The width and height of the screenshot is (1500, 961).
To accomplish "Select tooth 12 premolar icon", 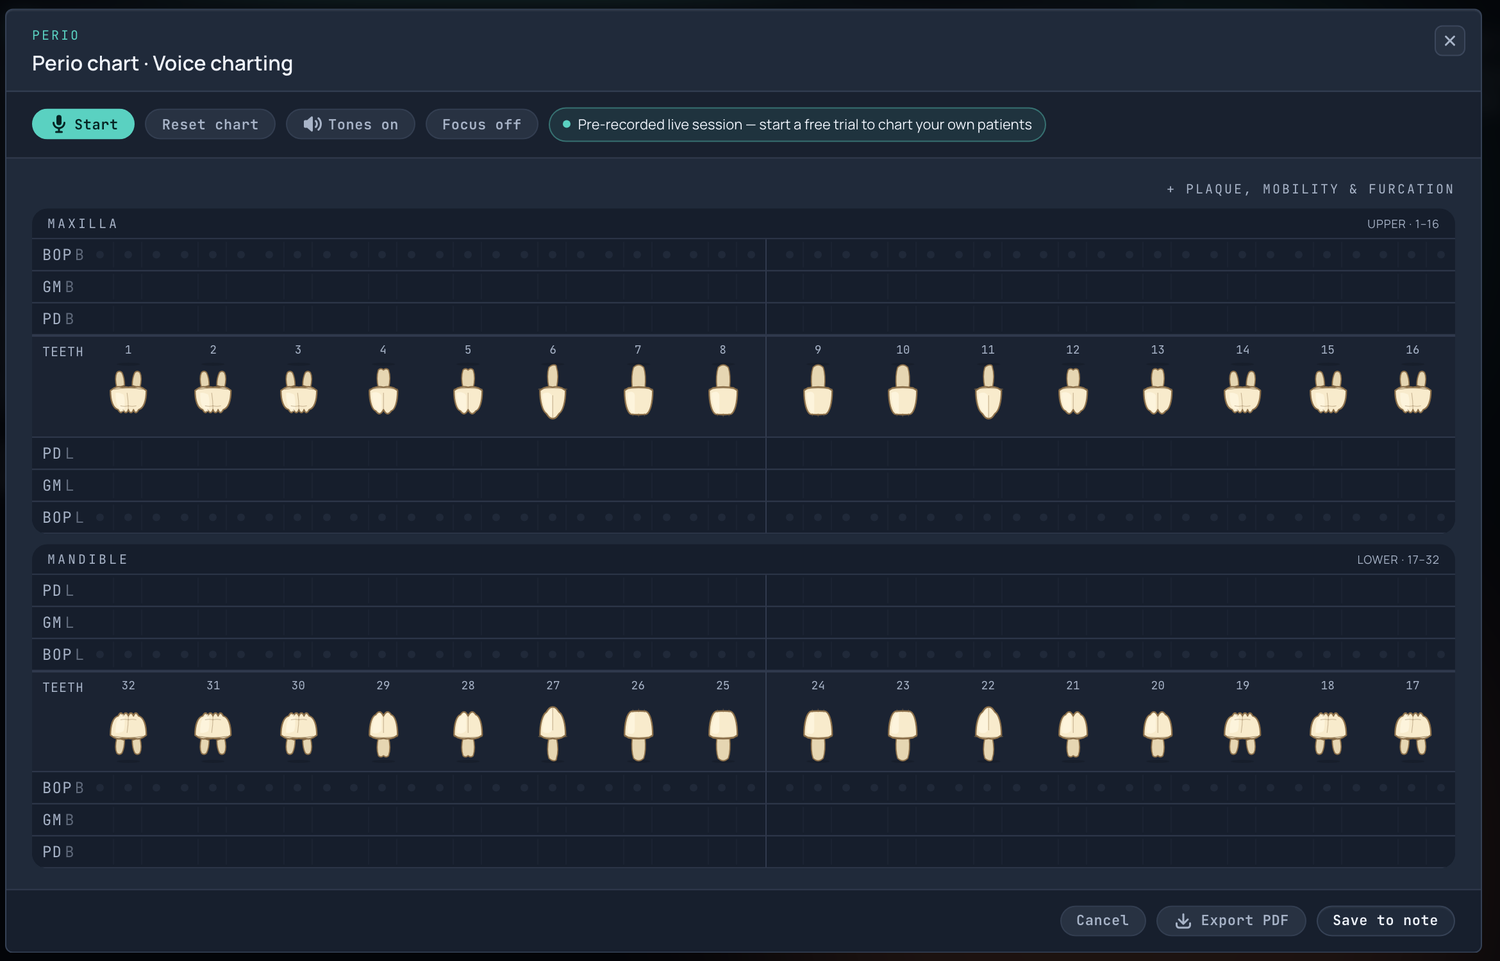I will pos(1073,391).
